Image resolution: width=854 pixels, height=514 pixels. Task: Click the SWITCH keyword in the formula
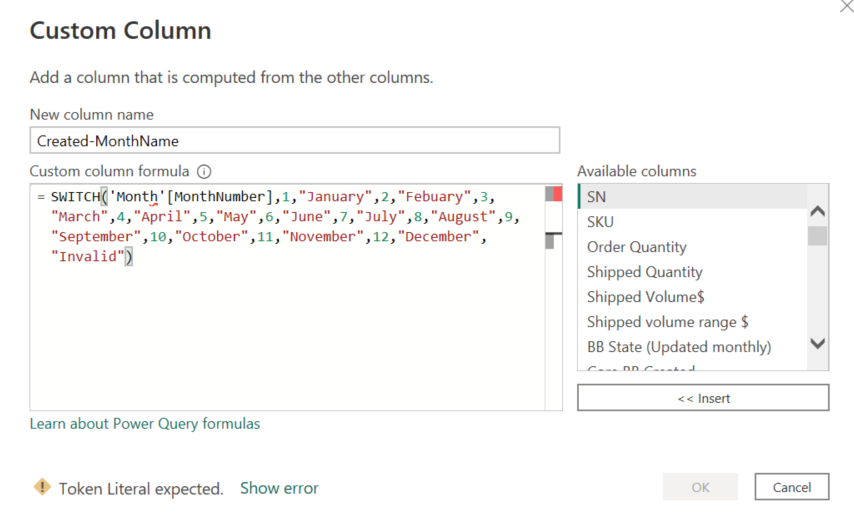click(76, 197)
